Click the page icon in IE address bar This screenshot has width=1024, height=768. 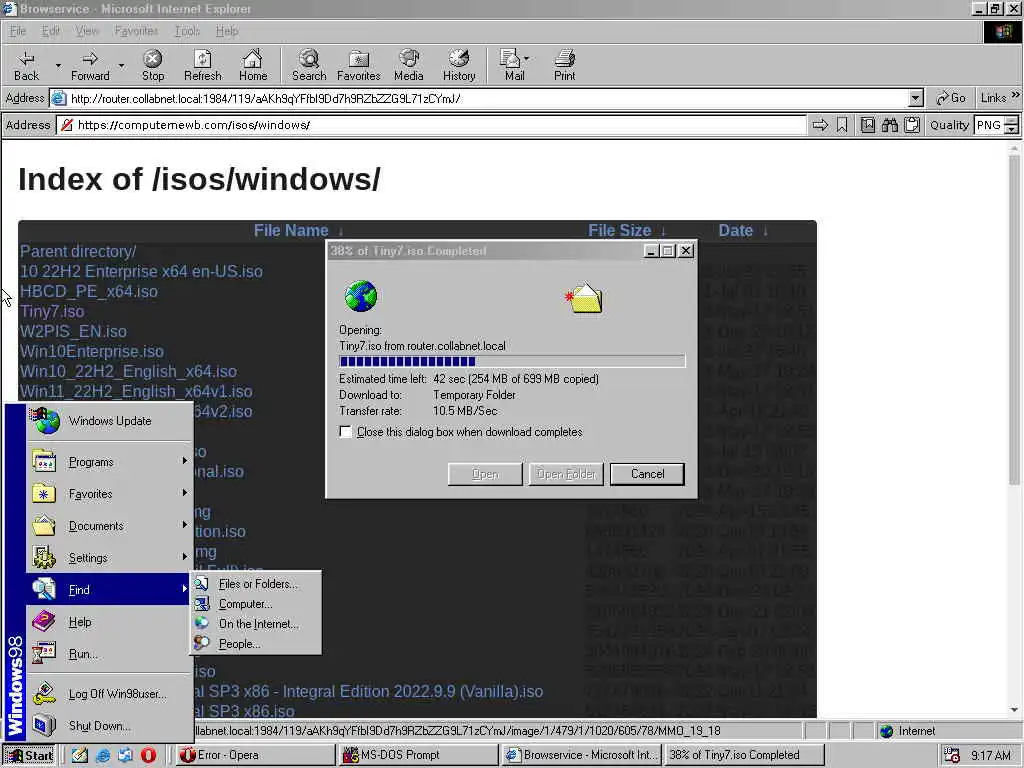pyautogui.click(x=59, y=99)
